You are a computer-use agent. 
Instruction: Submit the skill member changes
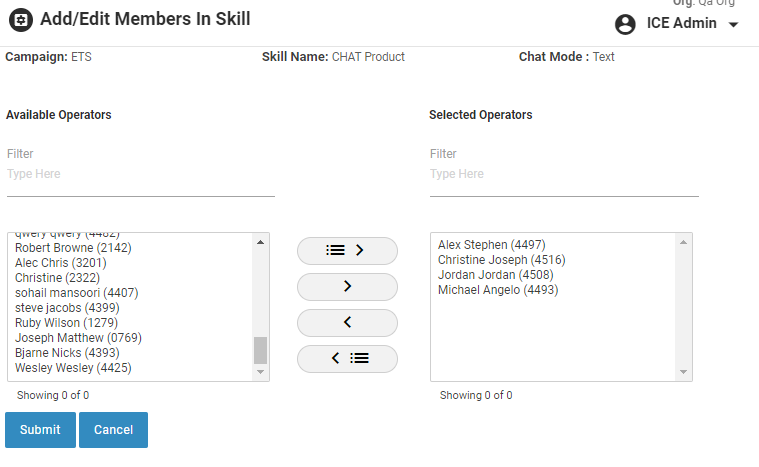click(x=40, y=430)
